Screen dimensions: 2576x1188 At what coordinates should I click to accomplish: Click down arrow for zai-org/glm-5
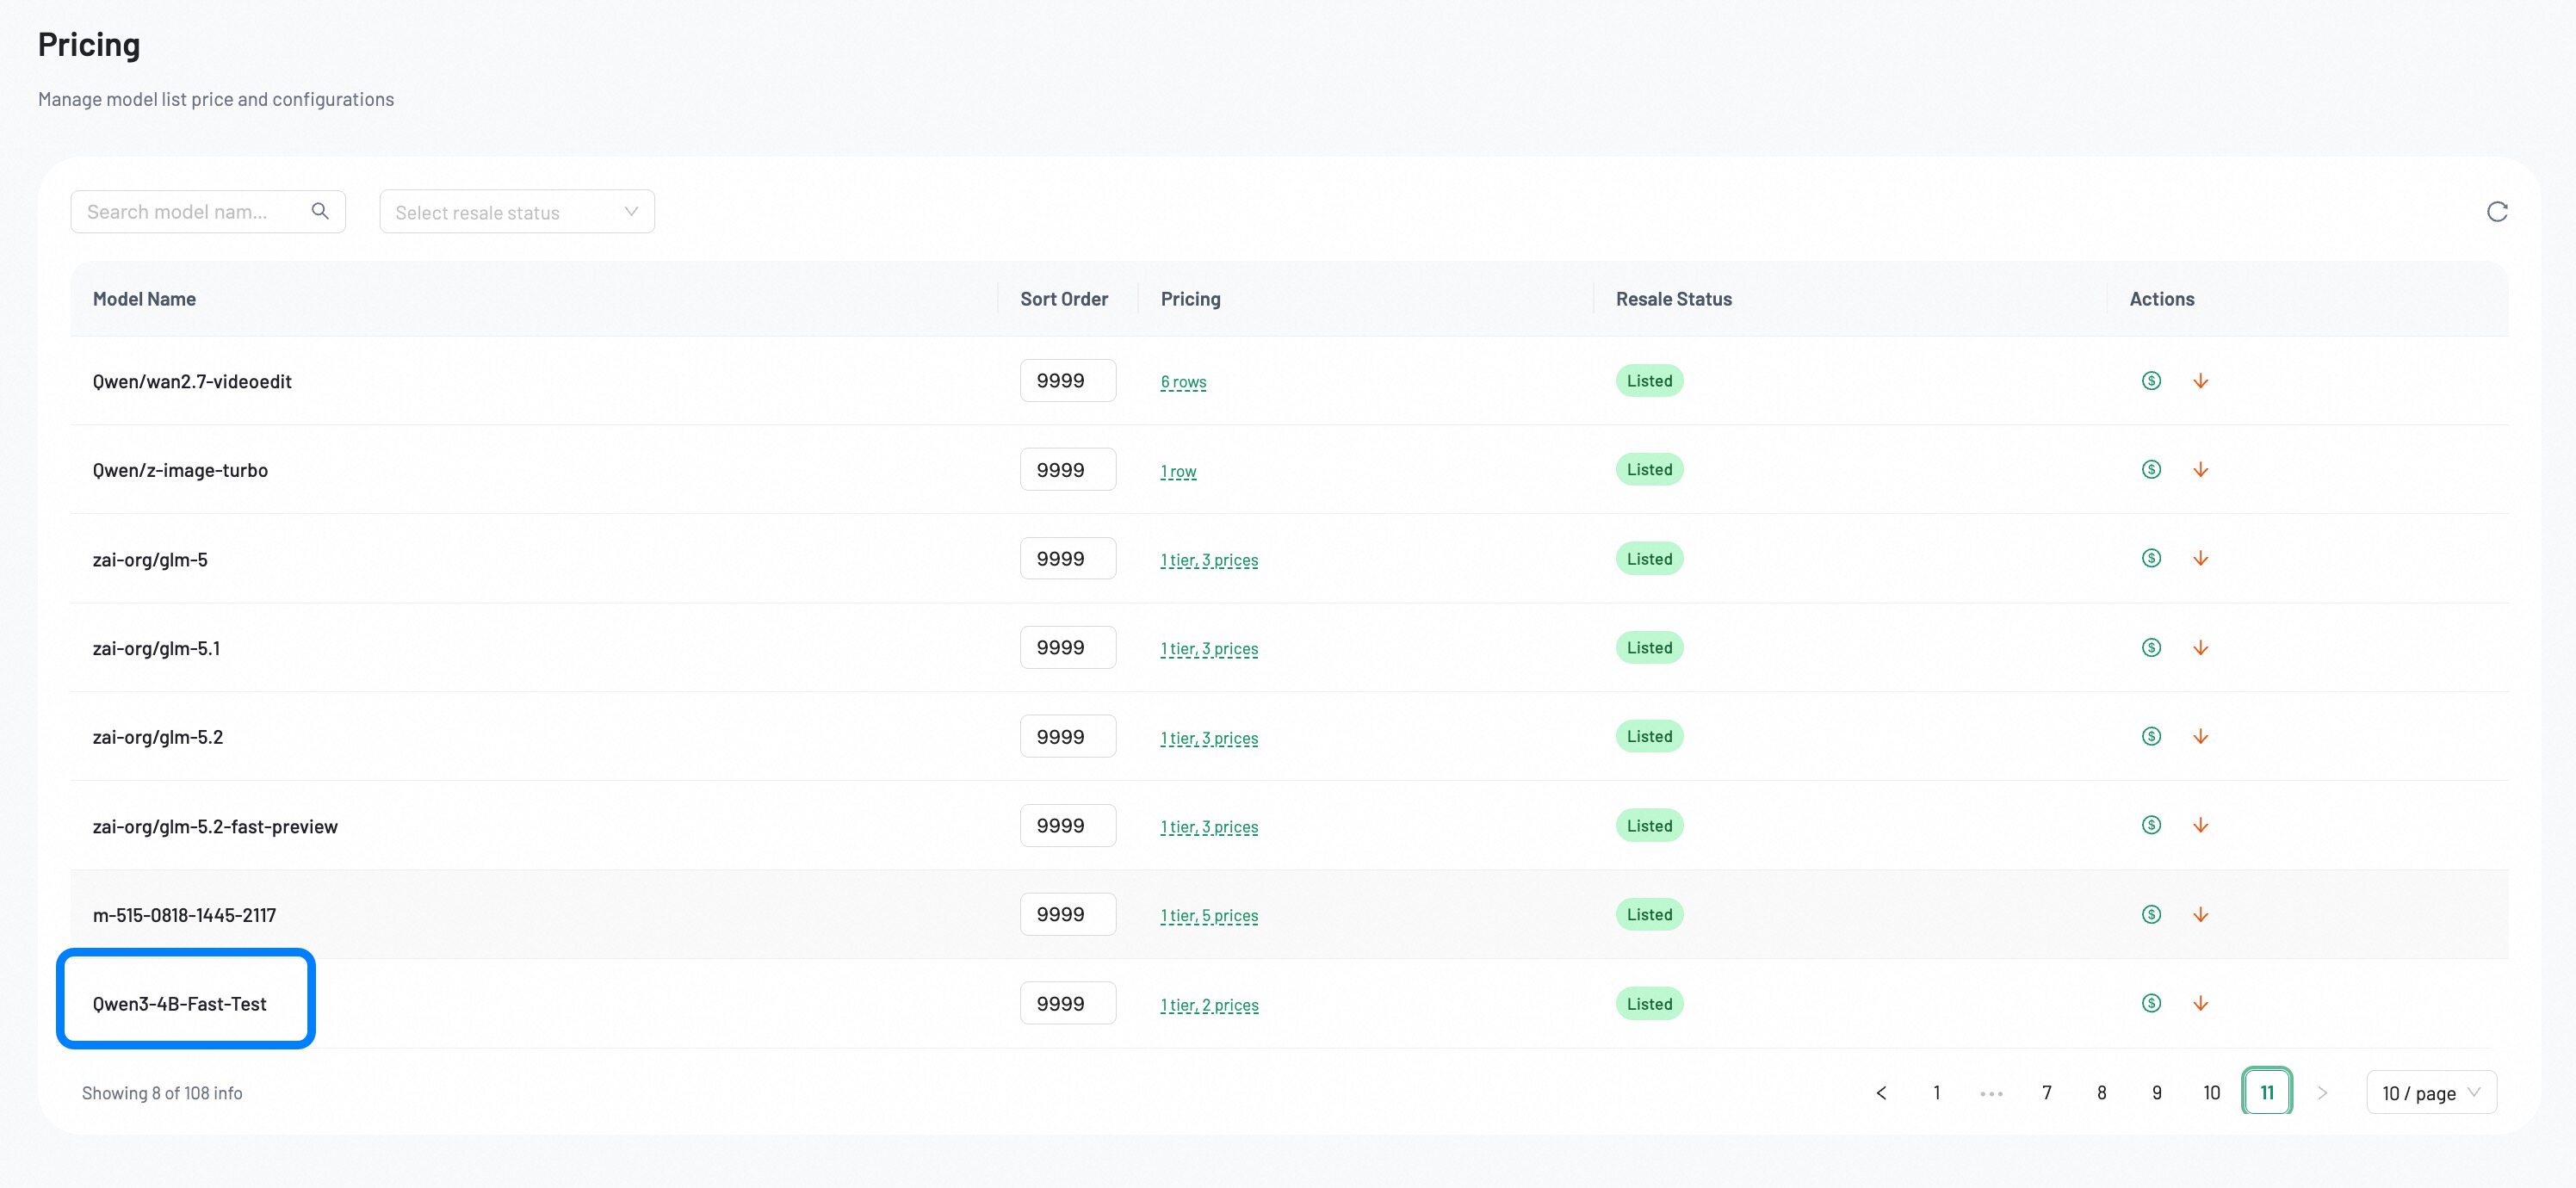point(2200,558)
